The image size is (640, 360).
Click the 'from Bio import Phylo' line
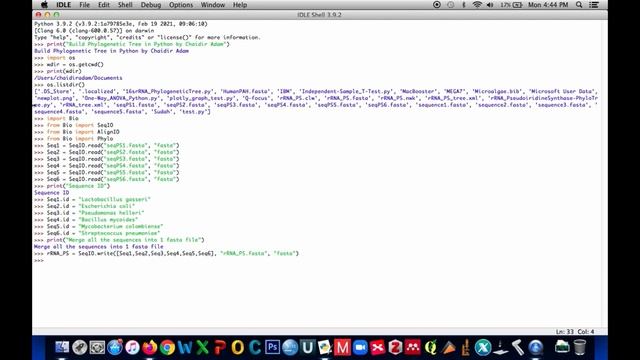pyautogui.click(x=73, y=138)
